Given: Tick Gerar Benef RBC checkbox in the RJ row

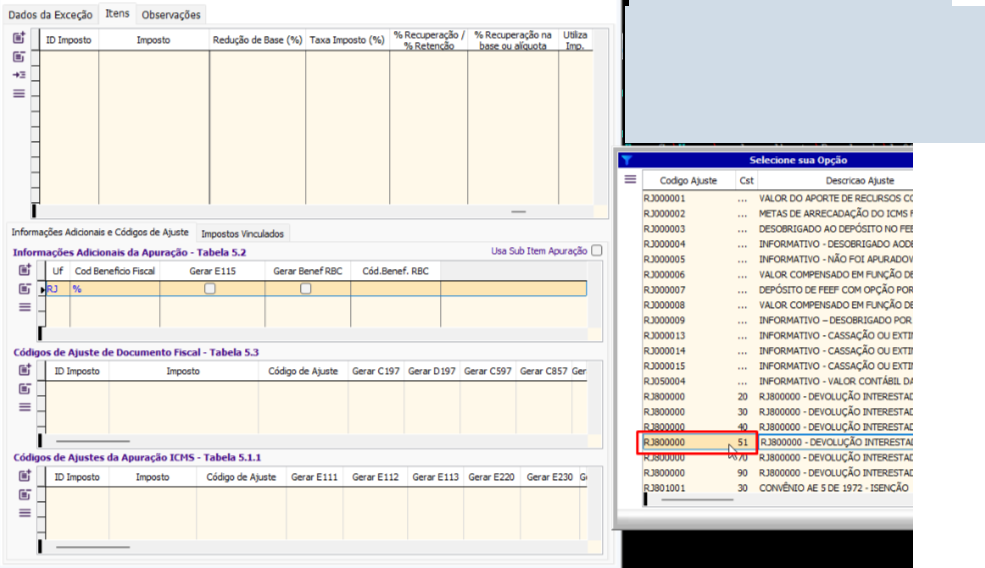Looking at the screenshot, I should pos(305,289).
